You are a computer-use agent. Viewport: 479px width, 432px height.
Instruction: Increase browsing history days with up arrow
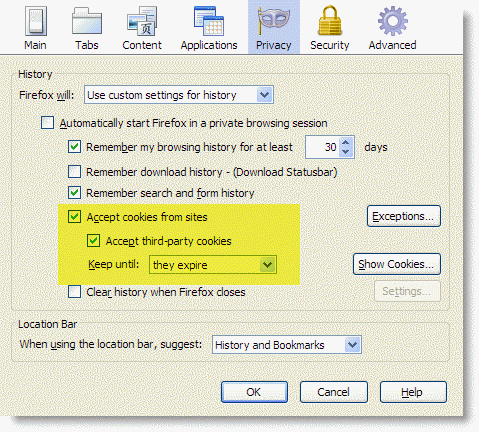coord(346,142)
